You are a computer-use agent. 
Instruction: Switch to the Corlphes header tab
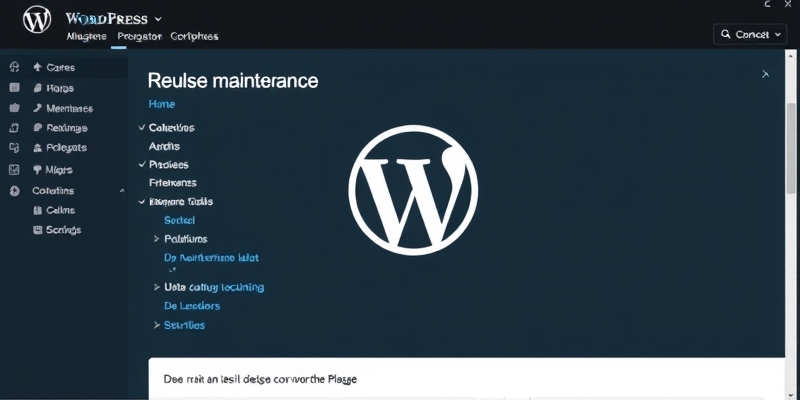pyautogui.click(x=194, y=36)
